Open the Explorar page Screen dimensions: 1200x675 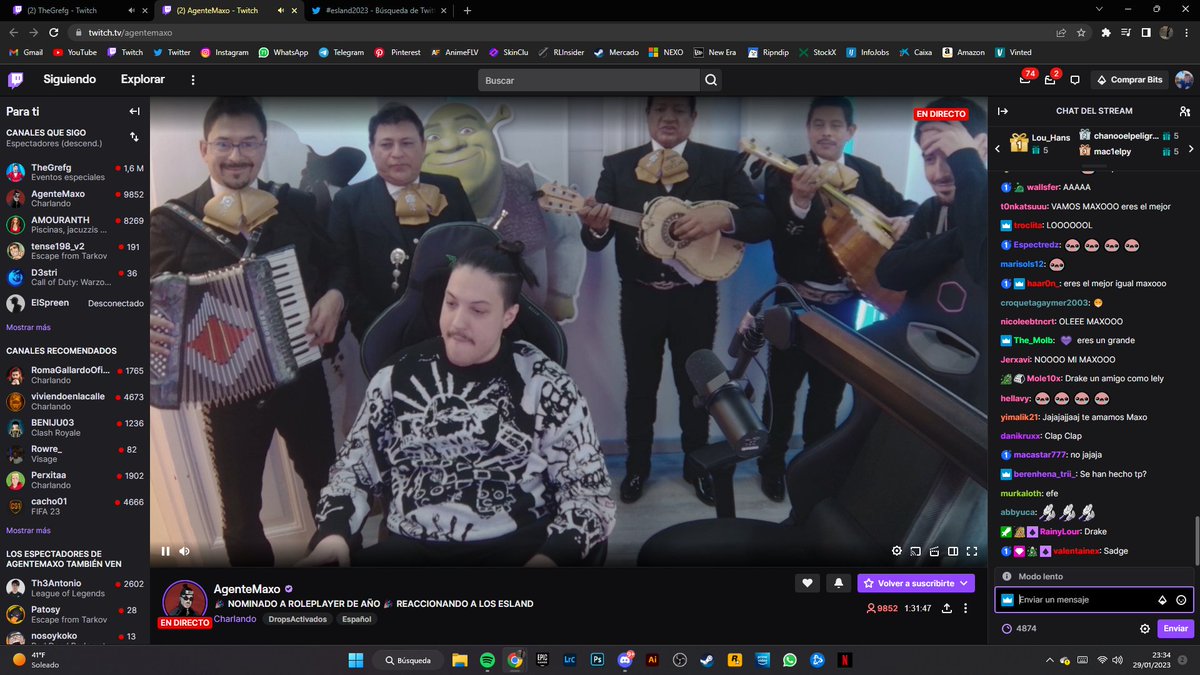[143, 80]
